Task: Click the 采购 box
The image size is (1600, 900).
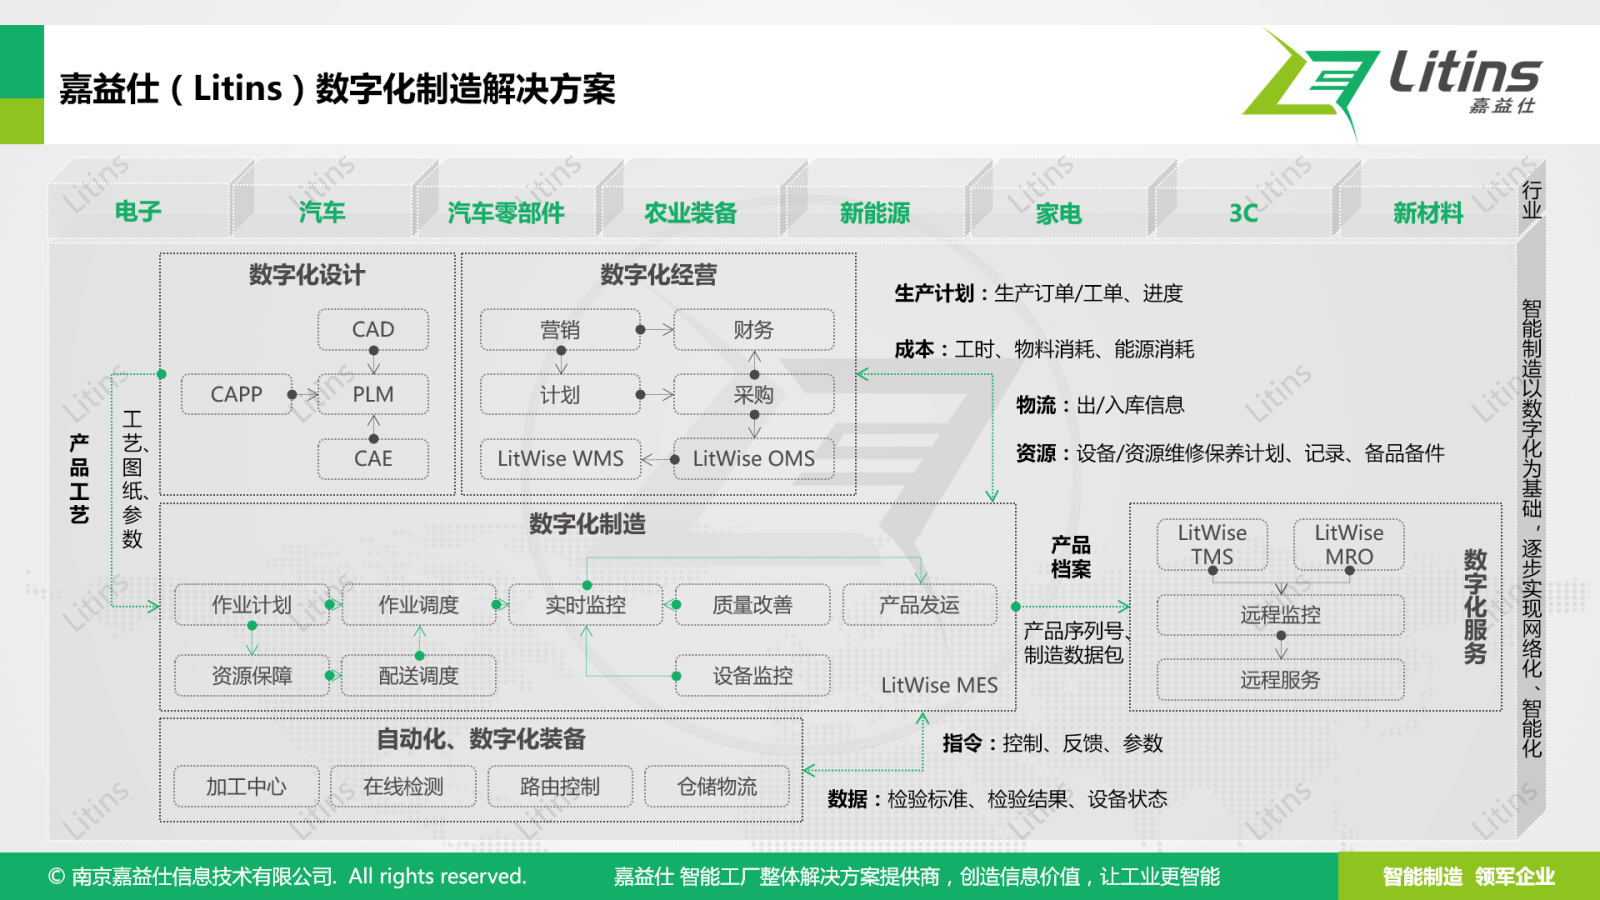Action: (754, 394)
